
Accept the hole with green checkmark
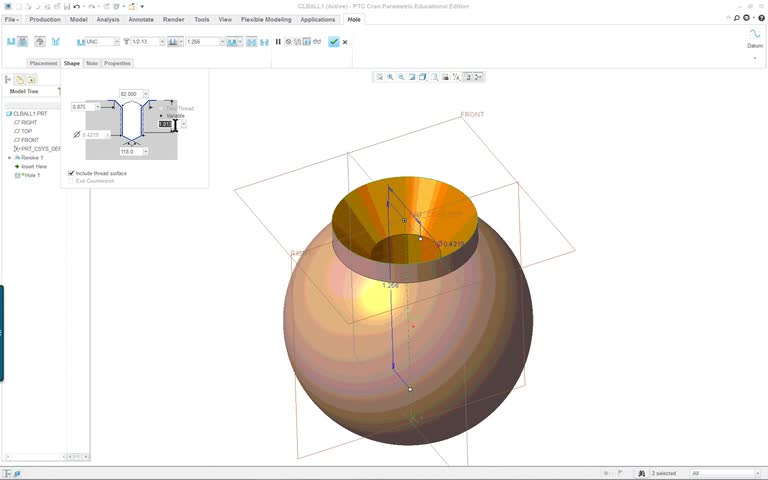click(x=334, y=42)
